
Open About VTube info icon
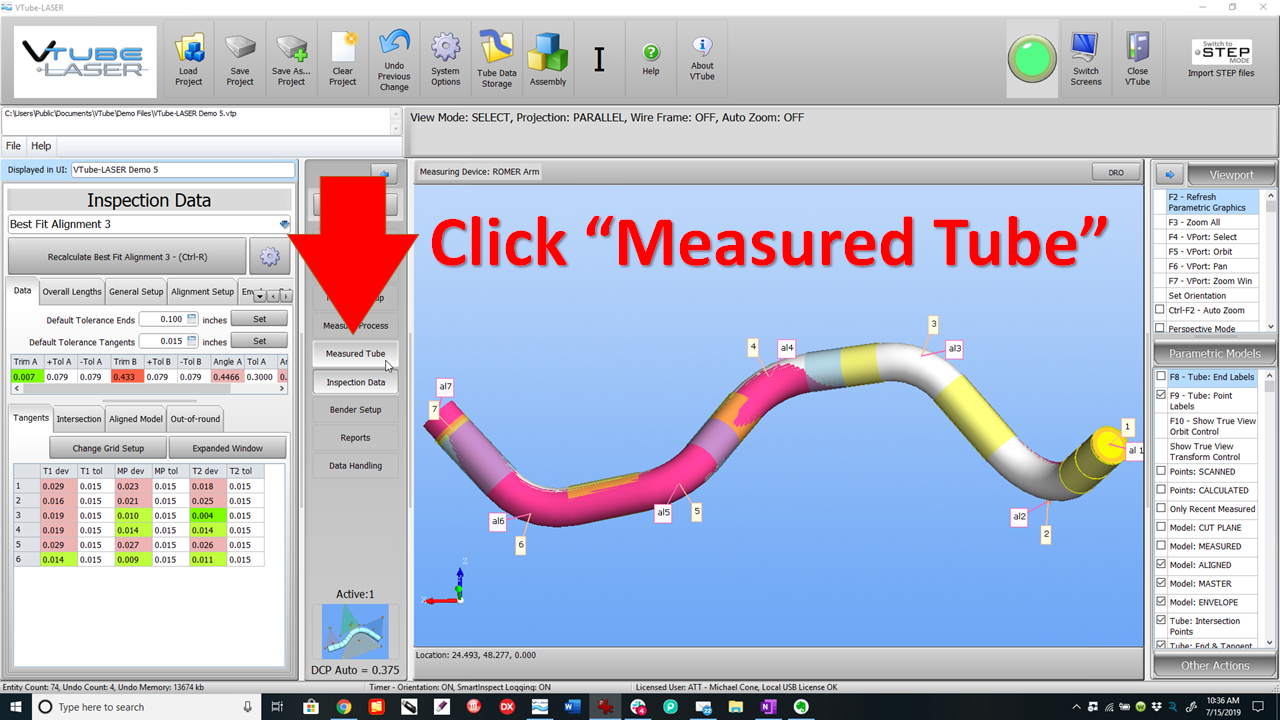pyautogui.click(x=702, y=48)
